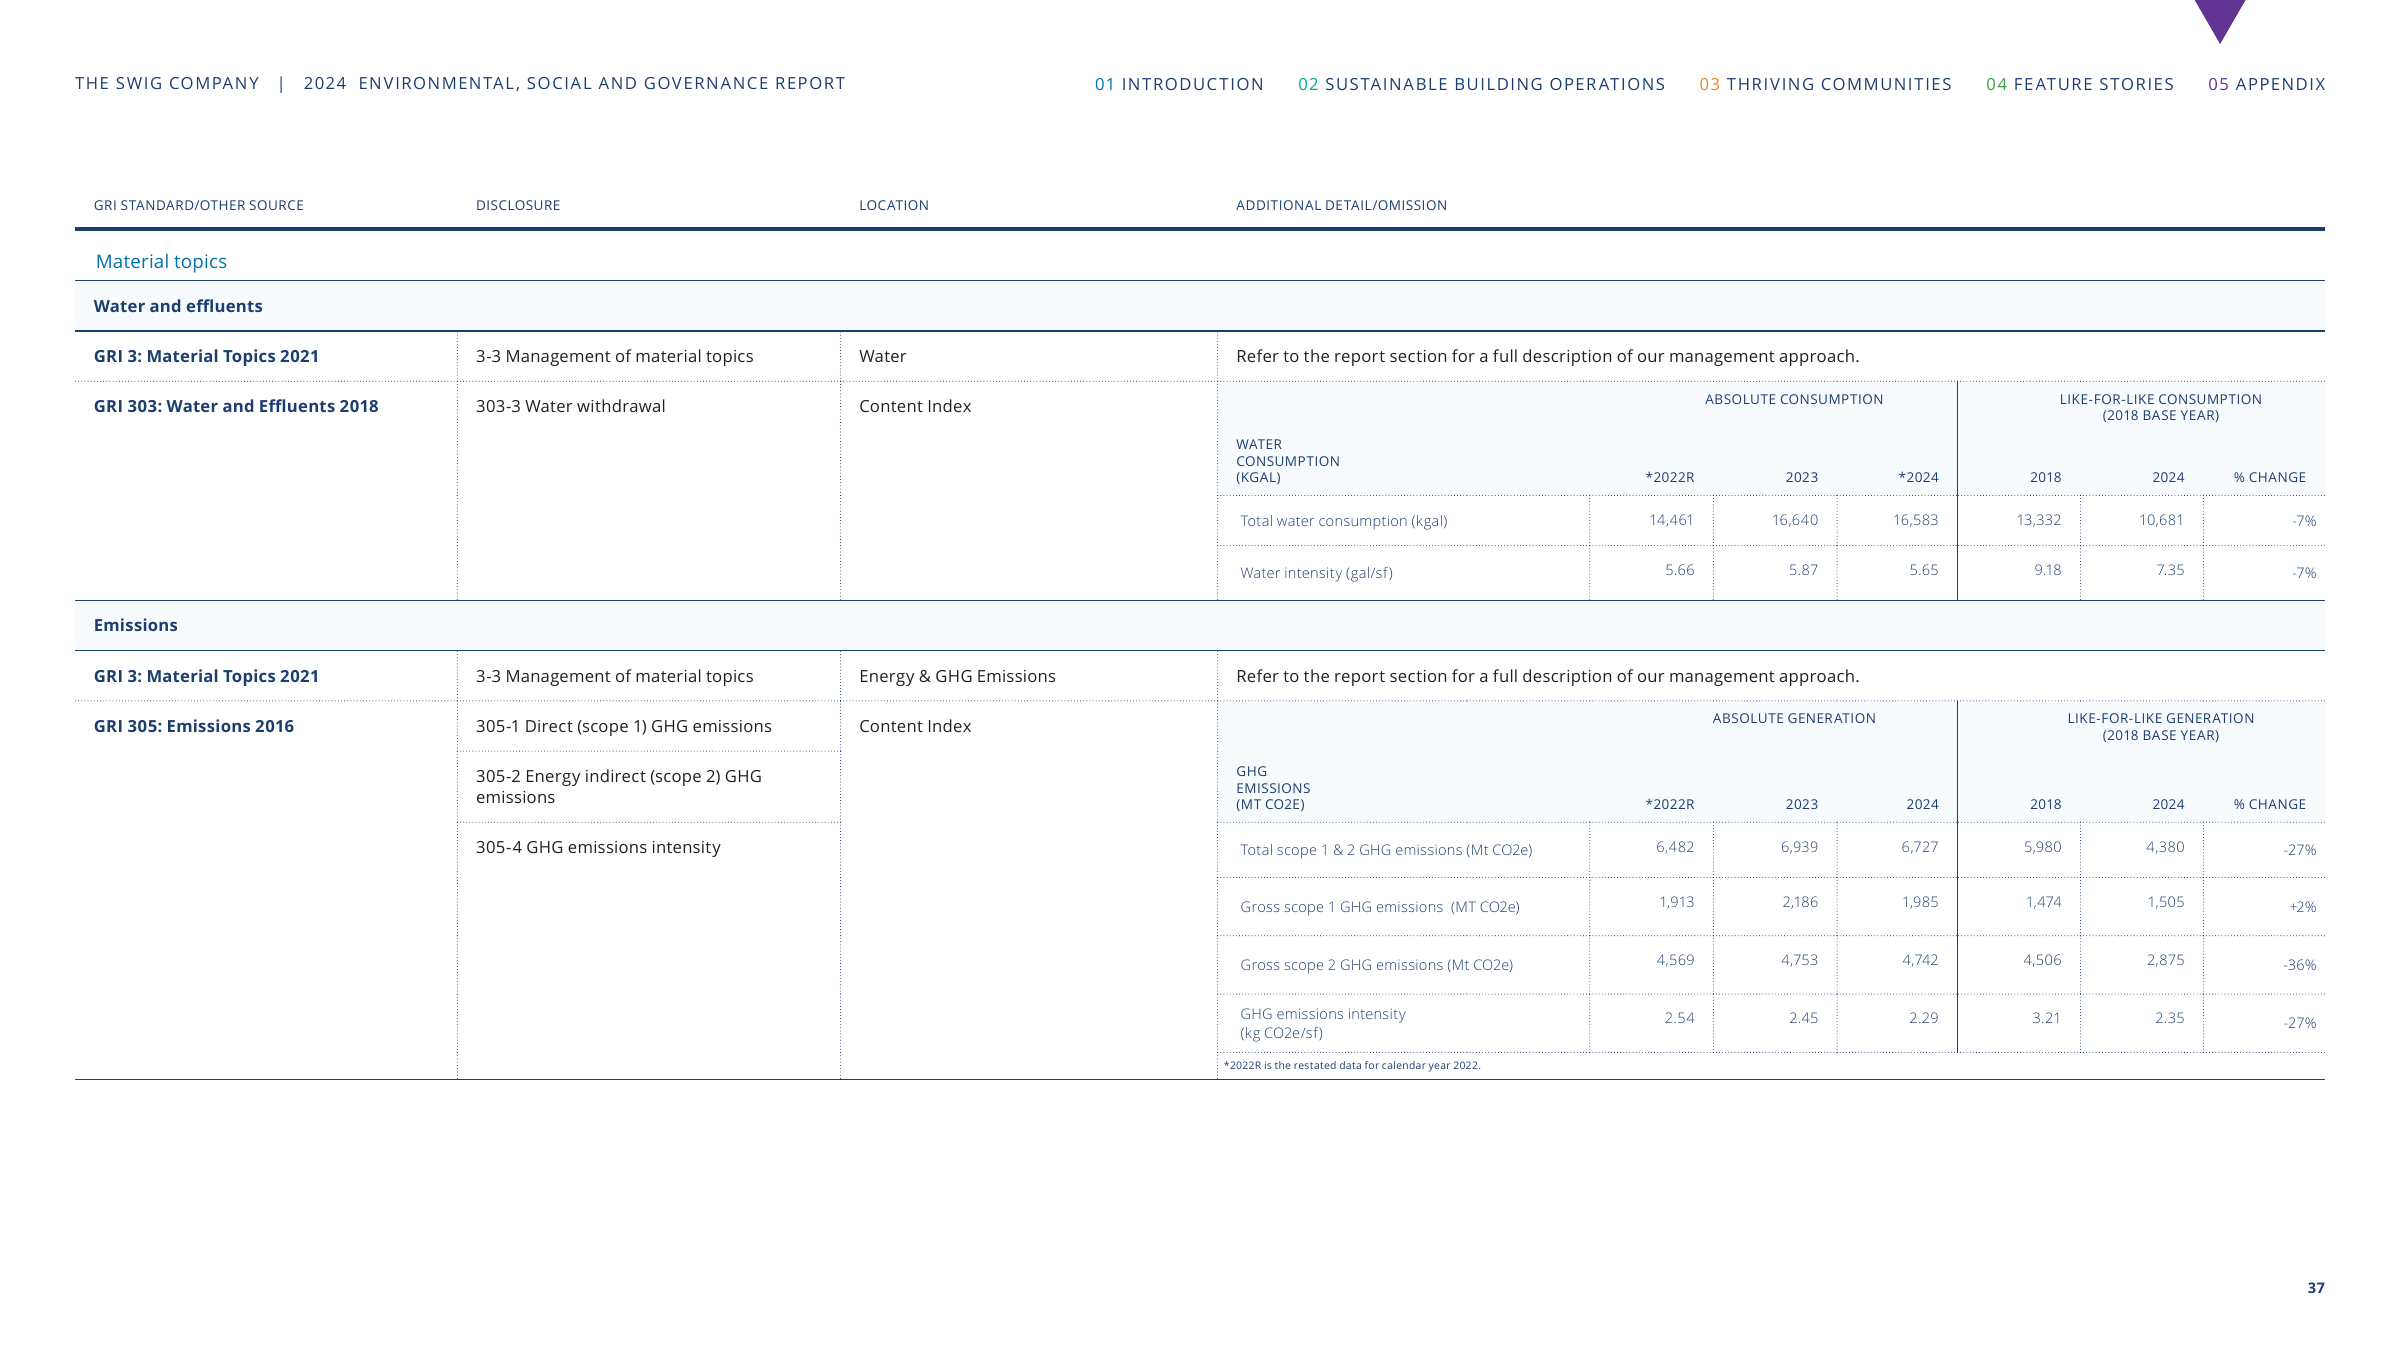Select 305-2 Energy indirect (scope 2) disclosure
The width and height of the screenshot is (2400, 1350).
click(x=618, y=787)
